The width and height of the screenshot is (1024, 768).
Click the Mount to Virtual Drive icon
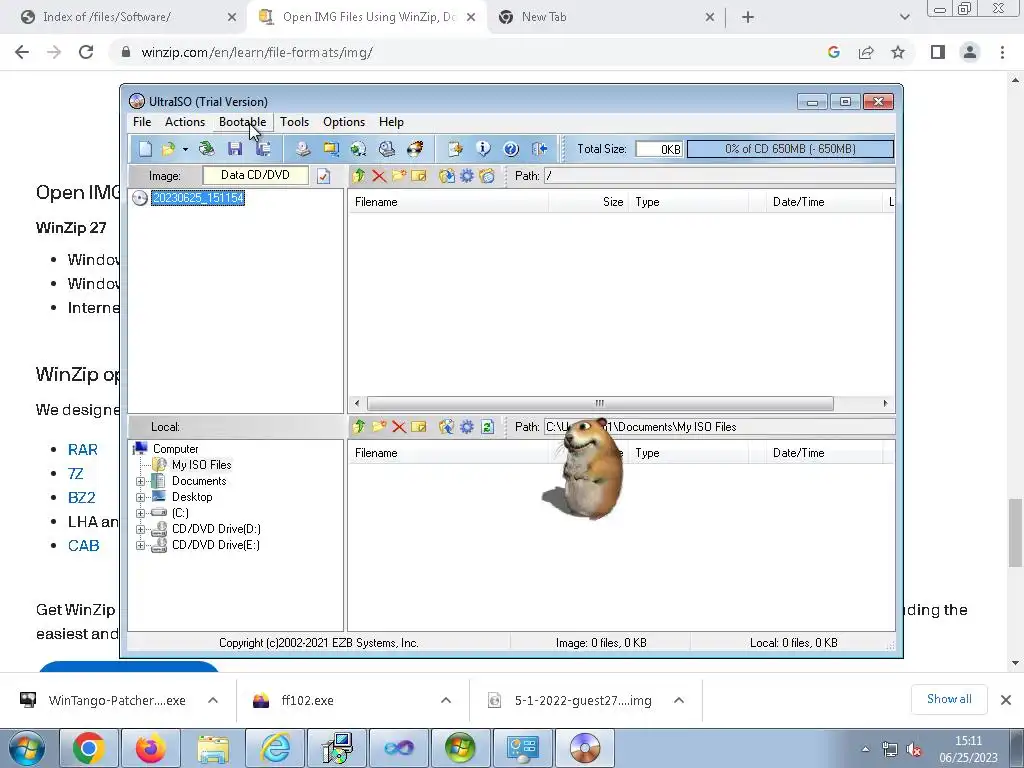pyautogui.click(x=387, y=149)
